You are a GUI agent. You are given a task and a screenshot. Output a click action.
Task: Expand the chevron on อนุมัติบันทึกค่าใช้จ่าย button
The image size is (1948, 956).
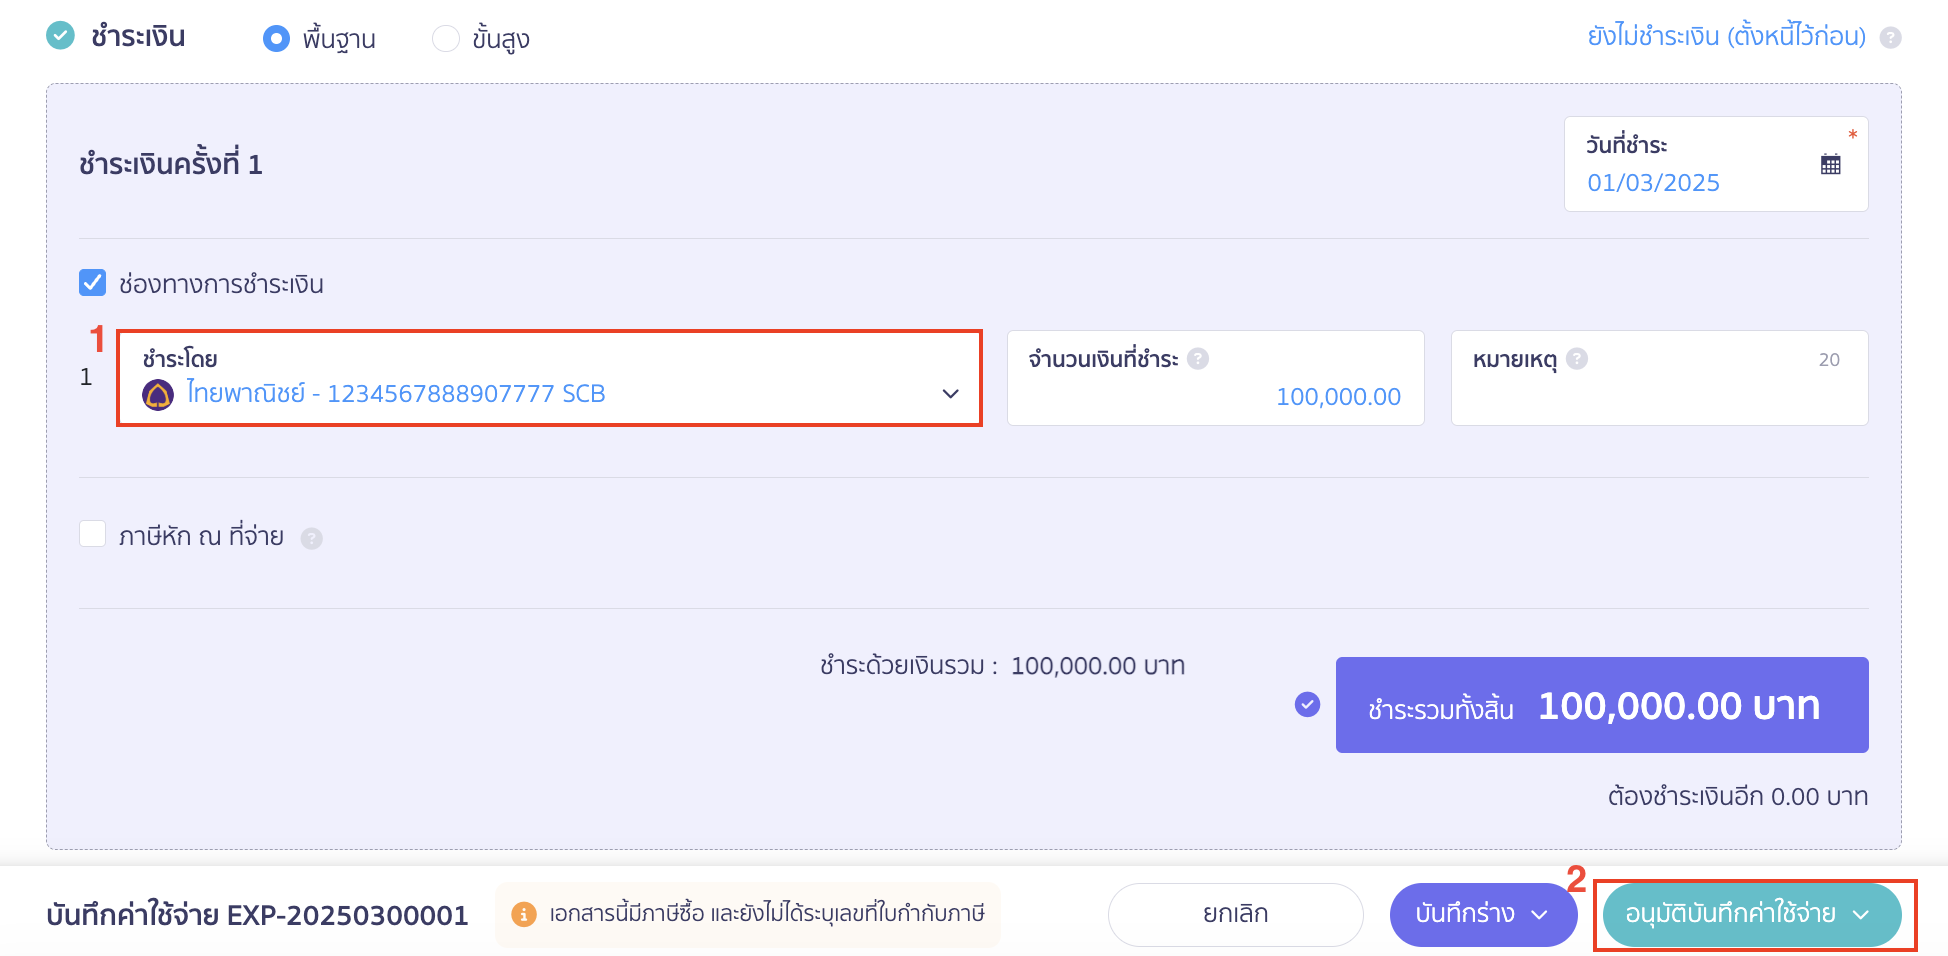click(x=1862, y=913)
